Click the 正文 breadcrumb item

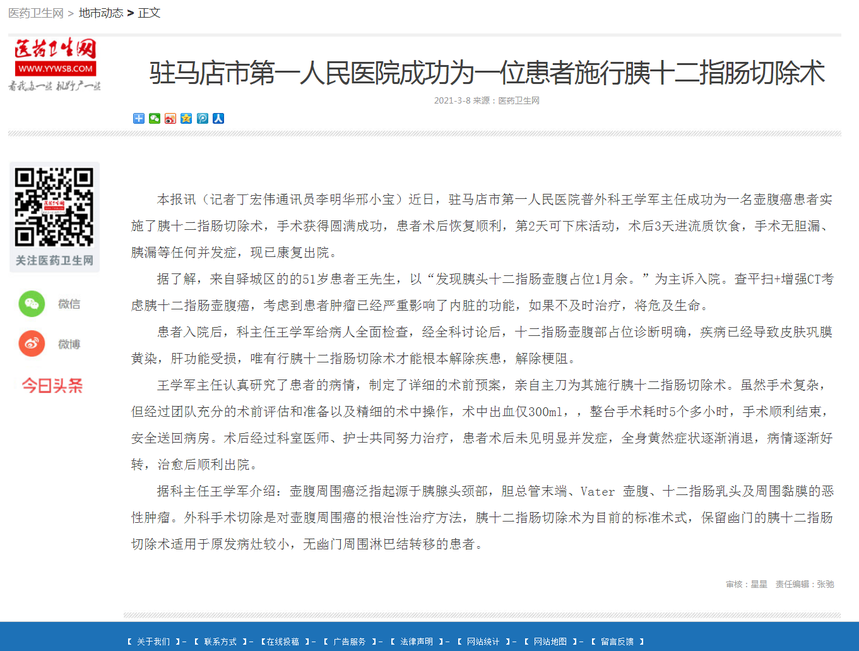[149, 13]
